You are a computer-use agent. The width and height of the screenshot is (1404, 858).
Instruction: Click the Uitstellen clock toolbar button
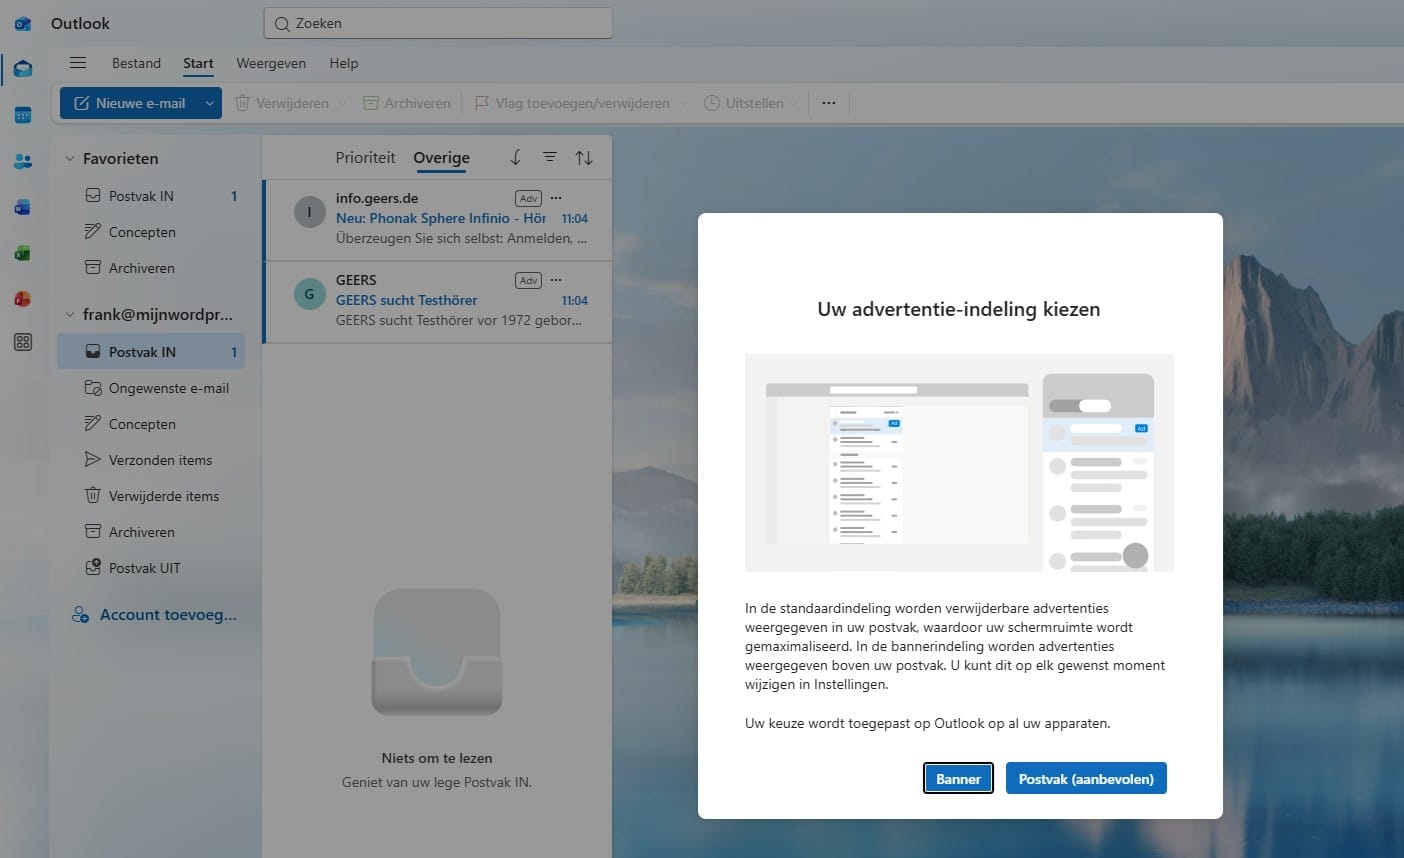(x=744, y=103)
